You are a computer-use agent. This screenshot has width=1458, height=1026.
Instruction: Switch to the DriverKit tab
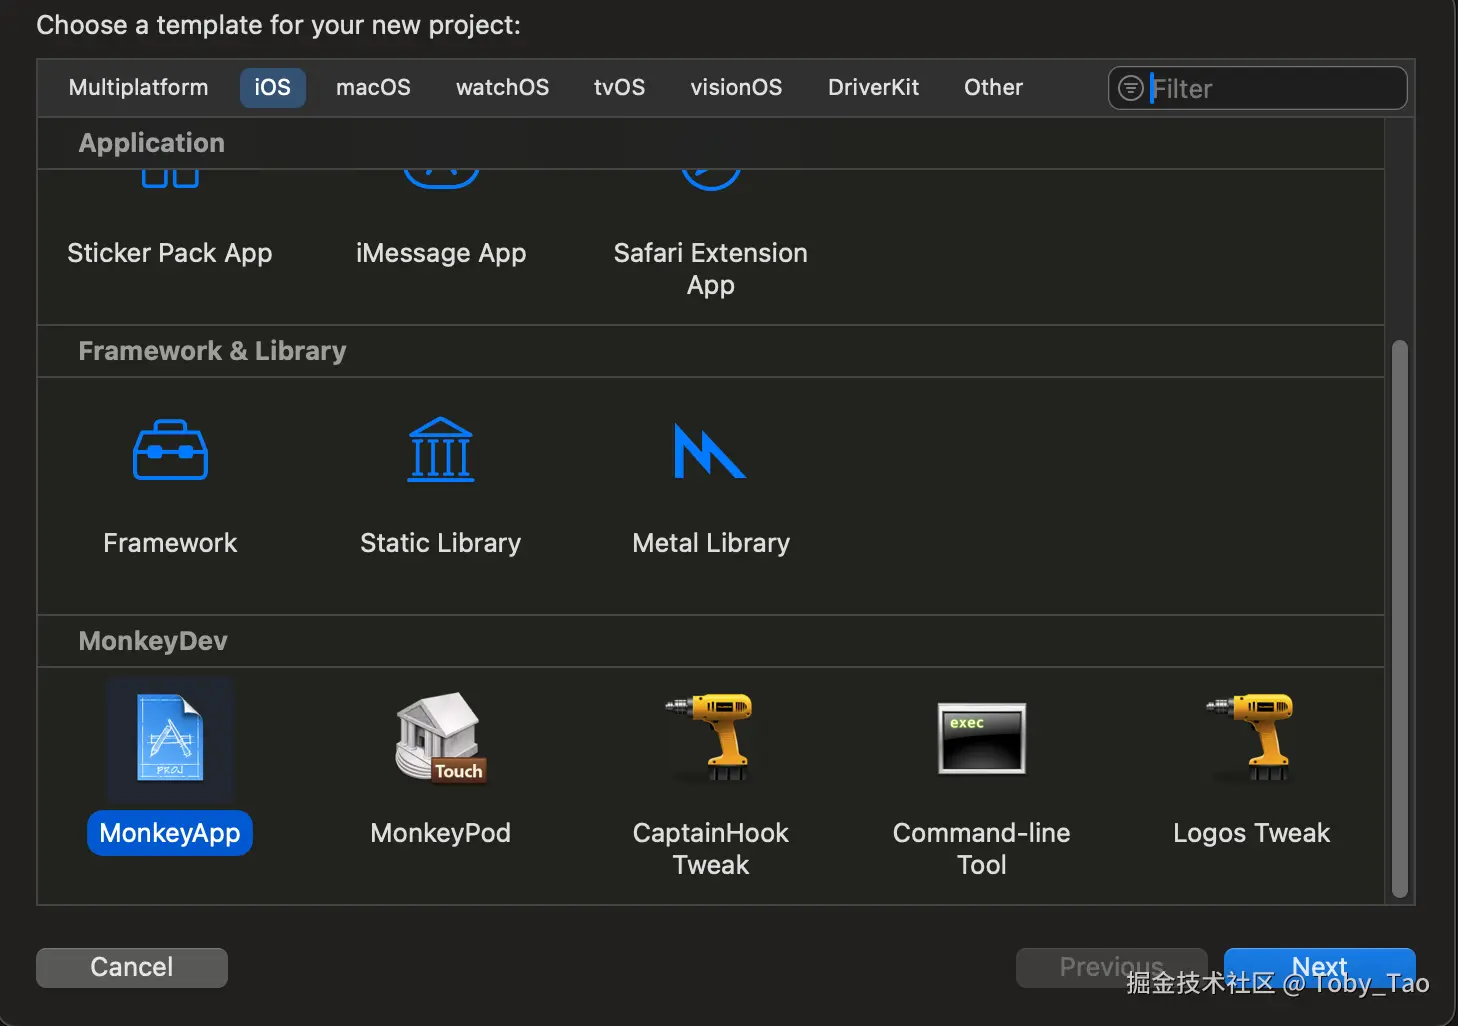click(x=874, y=88)
